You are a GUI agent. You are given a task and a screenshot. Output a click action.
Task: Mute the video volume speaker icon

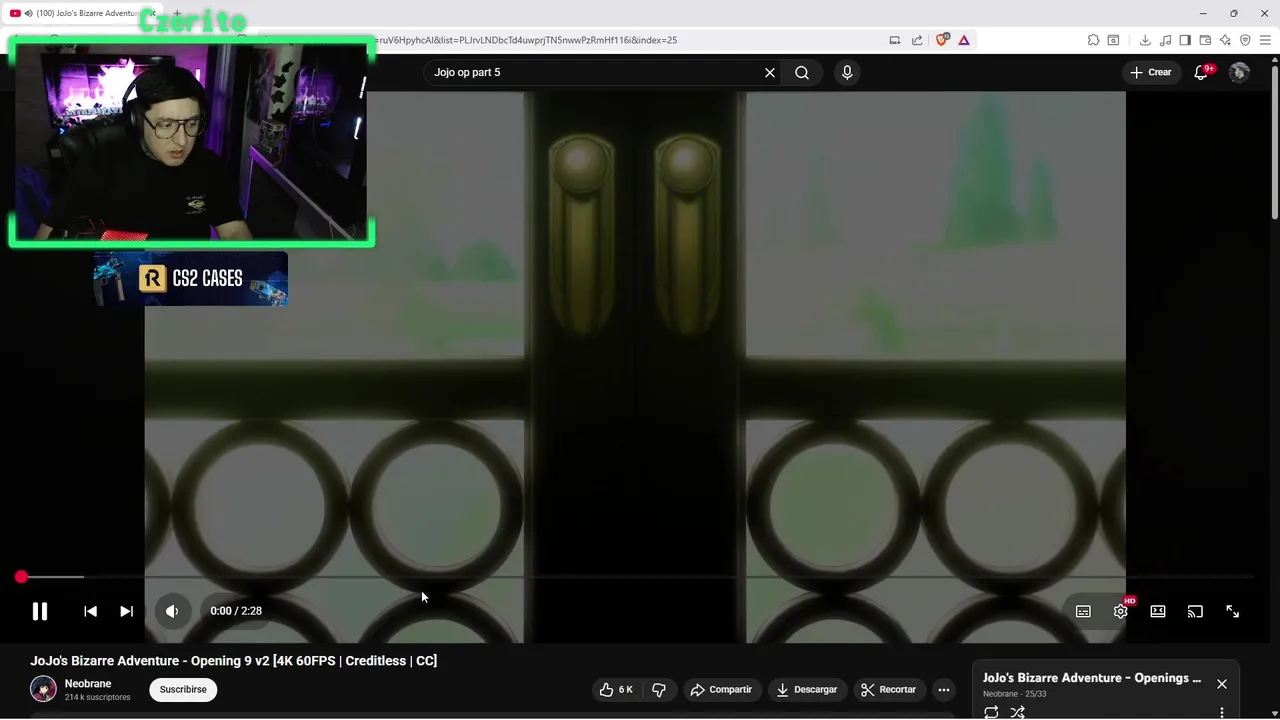click(x=172, y=611)
